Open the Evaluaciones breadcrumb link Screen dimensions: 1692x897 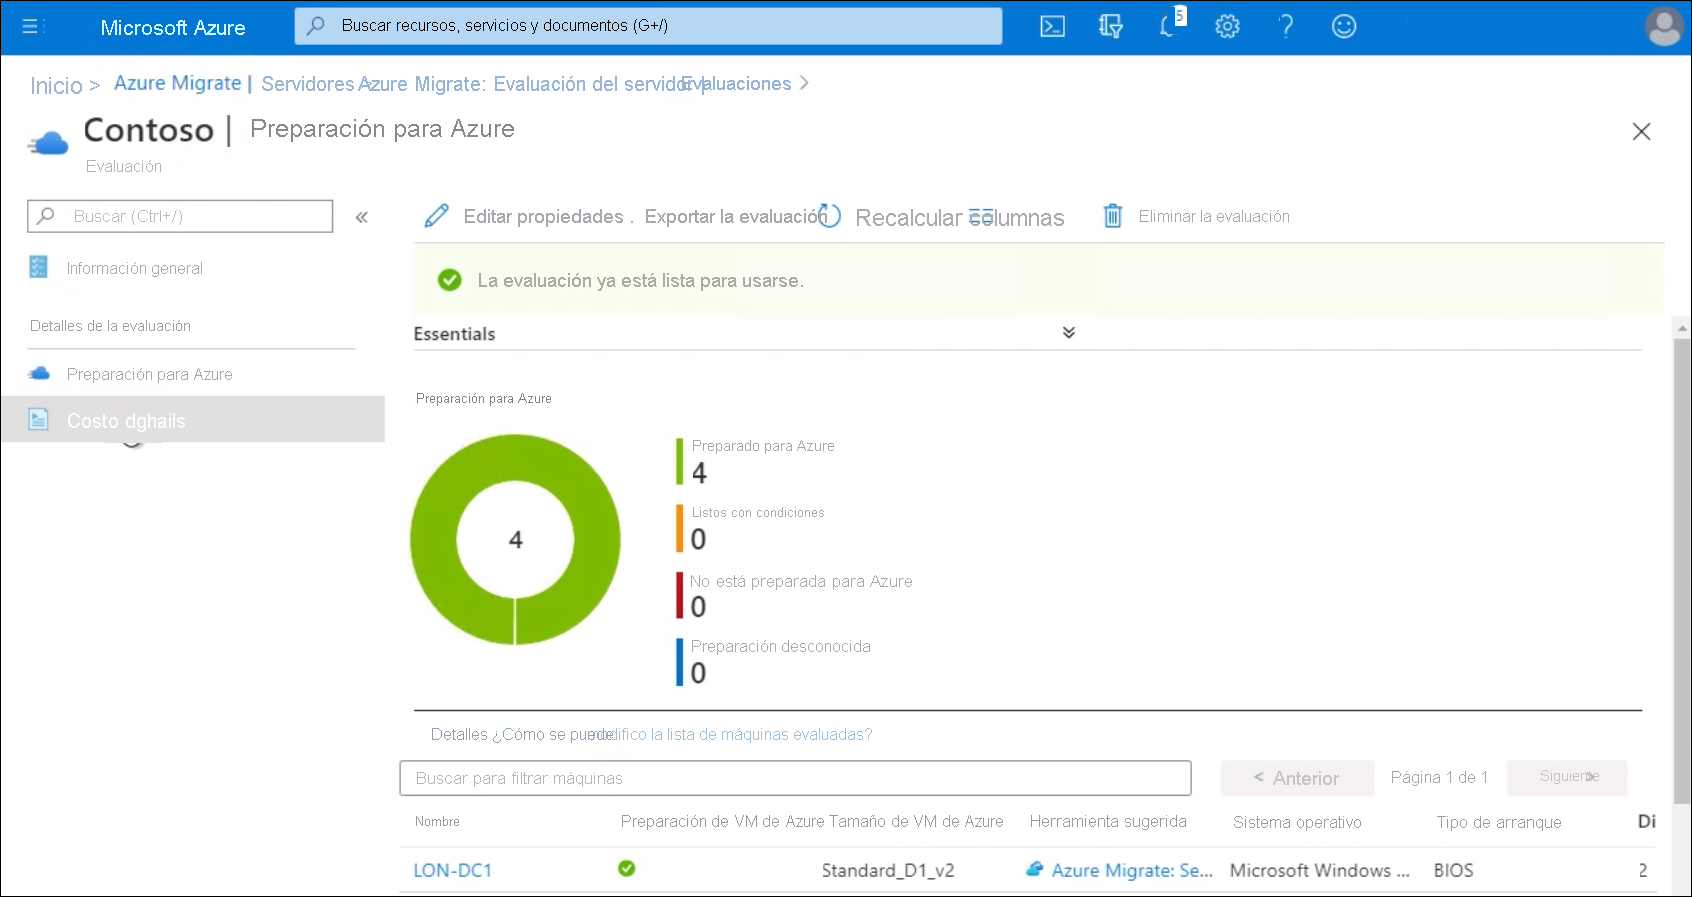point(736,84)
